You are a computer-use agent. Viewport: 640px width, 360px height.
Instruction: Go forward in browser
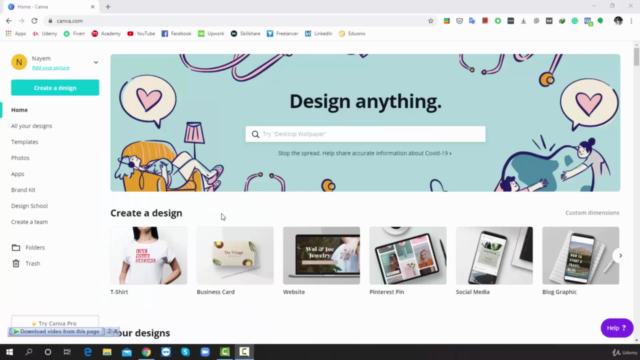point(22,21)
